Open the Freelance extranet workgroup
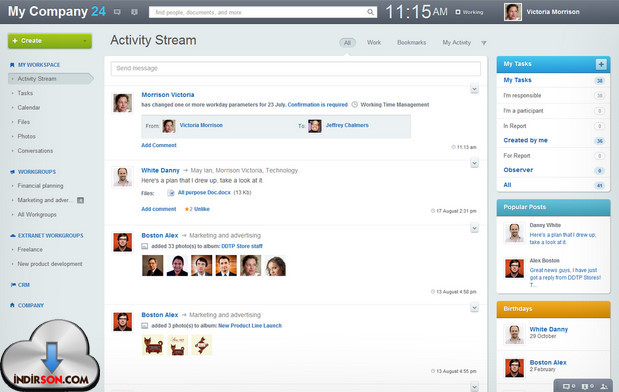This screenshot has width=619, height=392. click(30, 249)
